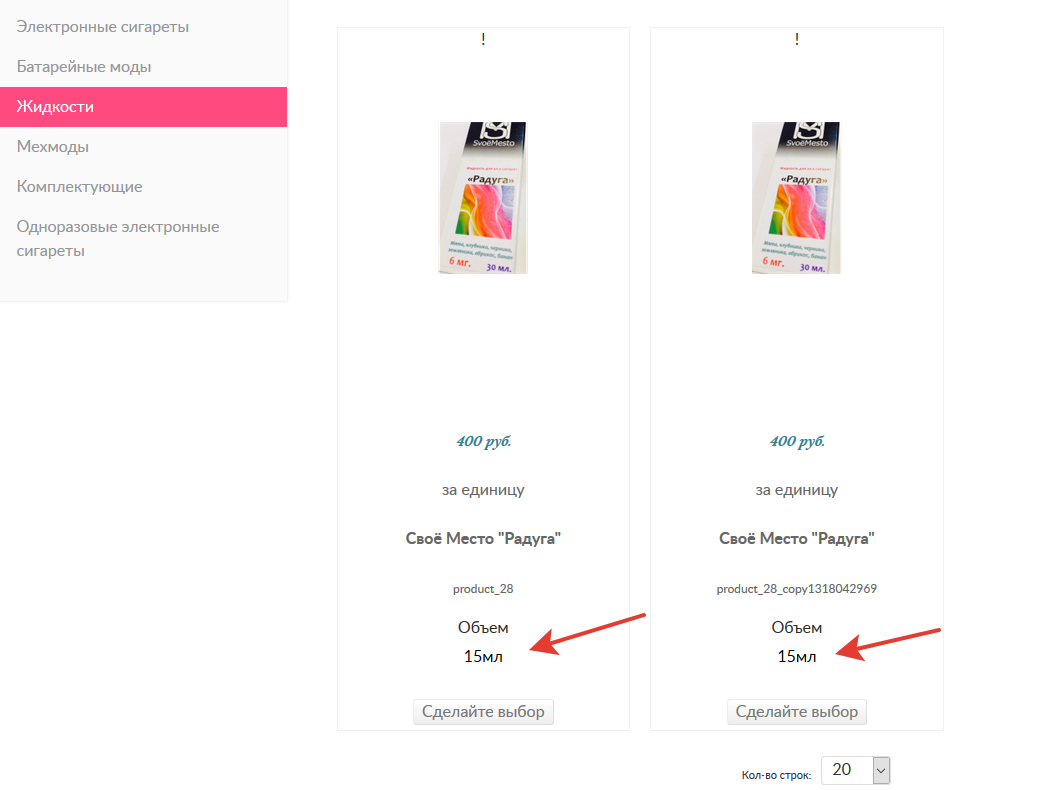Image resolution: width=1050 pixels, height=790 pixels.
Task: Click the product_28 code text
Action: tap(483, 589)
